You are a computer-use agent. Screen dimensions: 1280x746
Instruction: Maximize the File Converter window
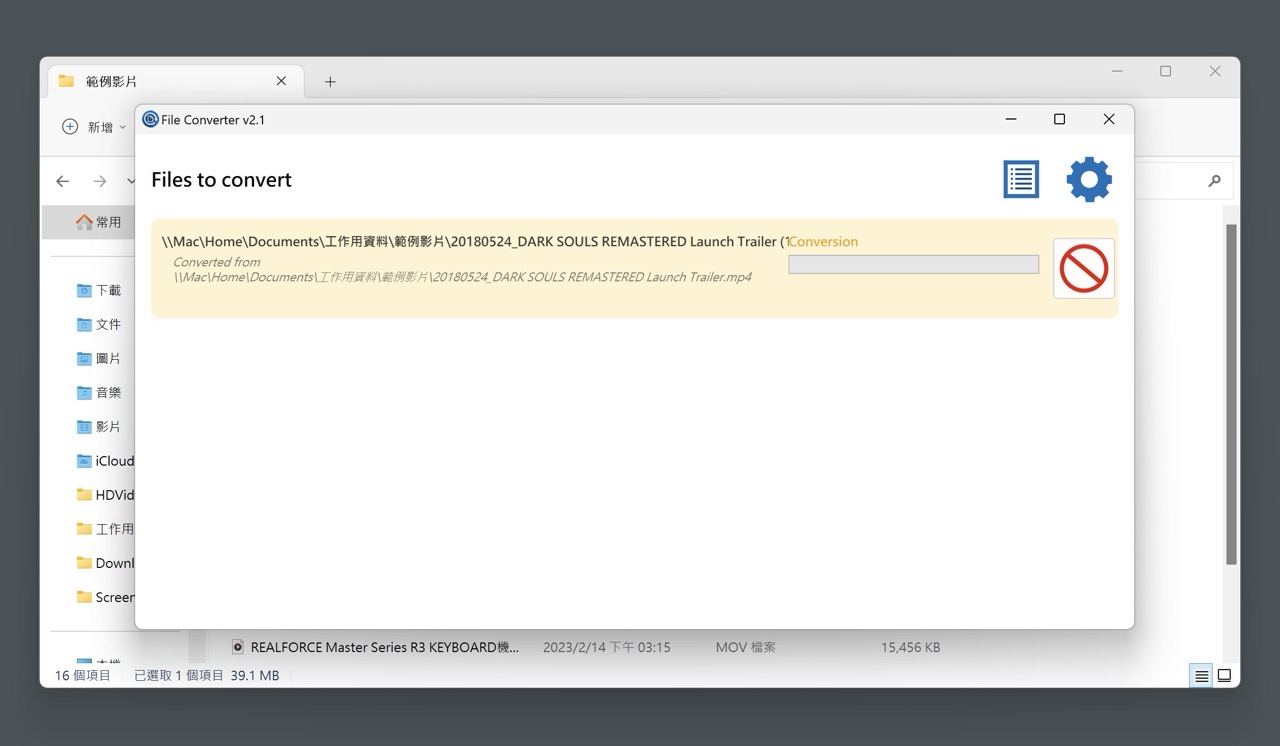tap(1059, 119)
